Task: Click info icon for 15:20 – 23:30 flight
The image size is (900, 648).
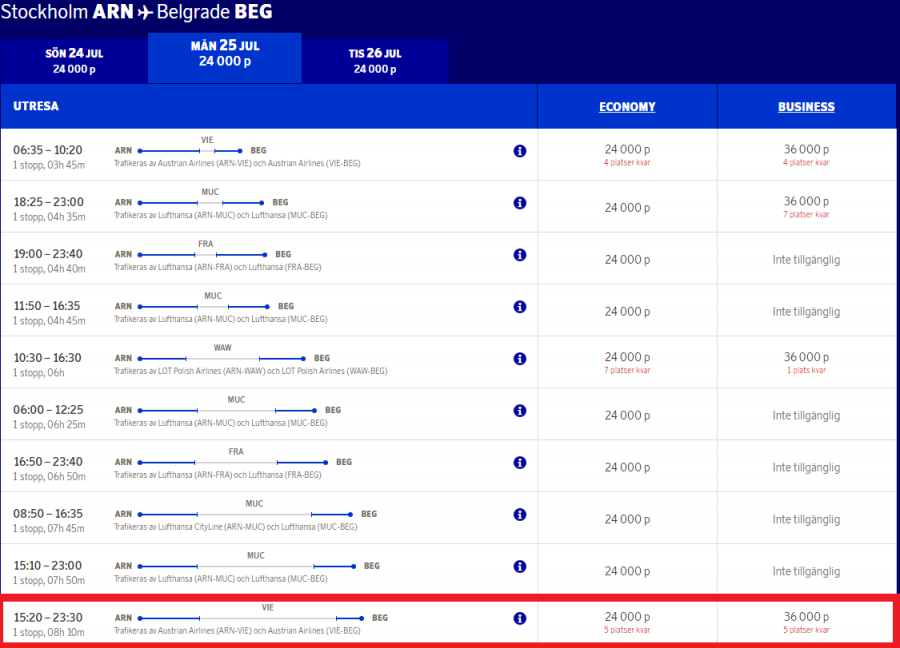Action: pos(520,619)
